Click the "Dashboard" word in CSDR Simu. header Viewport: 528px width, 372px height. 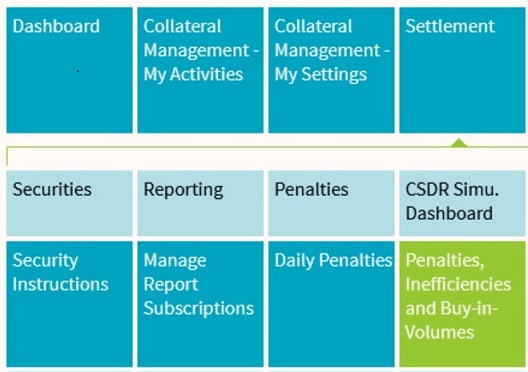[449, 213]
